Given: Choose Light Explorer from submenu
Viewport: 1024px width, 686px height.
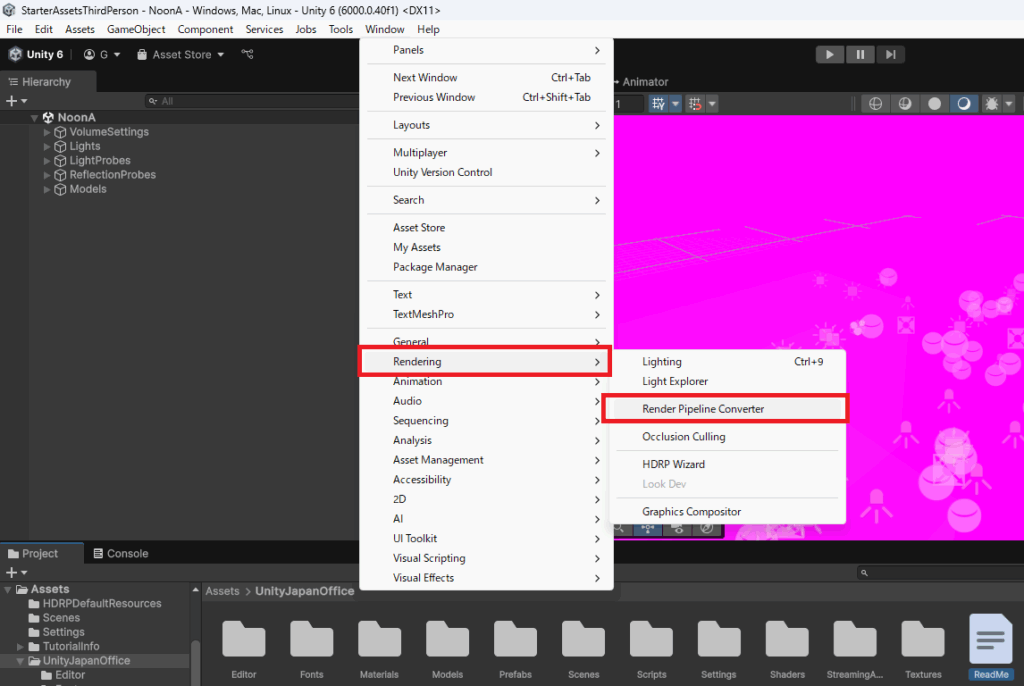Looking at the screenshot, I should (728, 382).
